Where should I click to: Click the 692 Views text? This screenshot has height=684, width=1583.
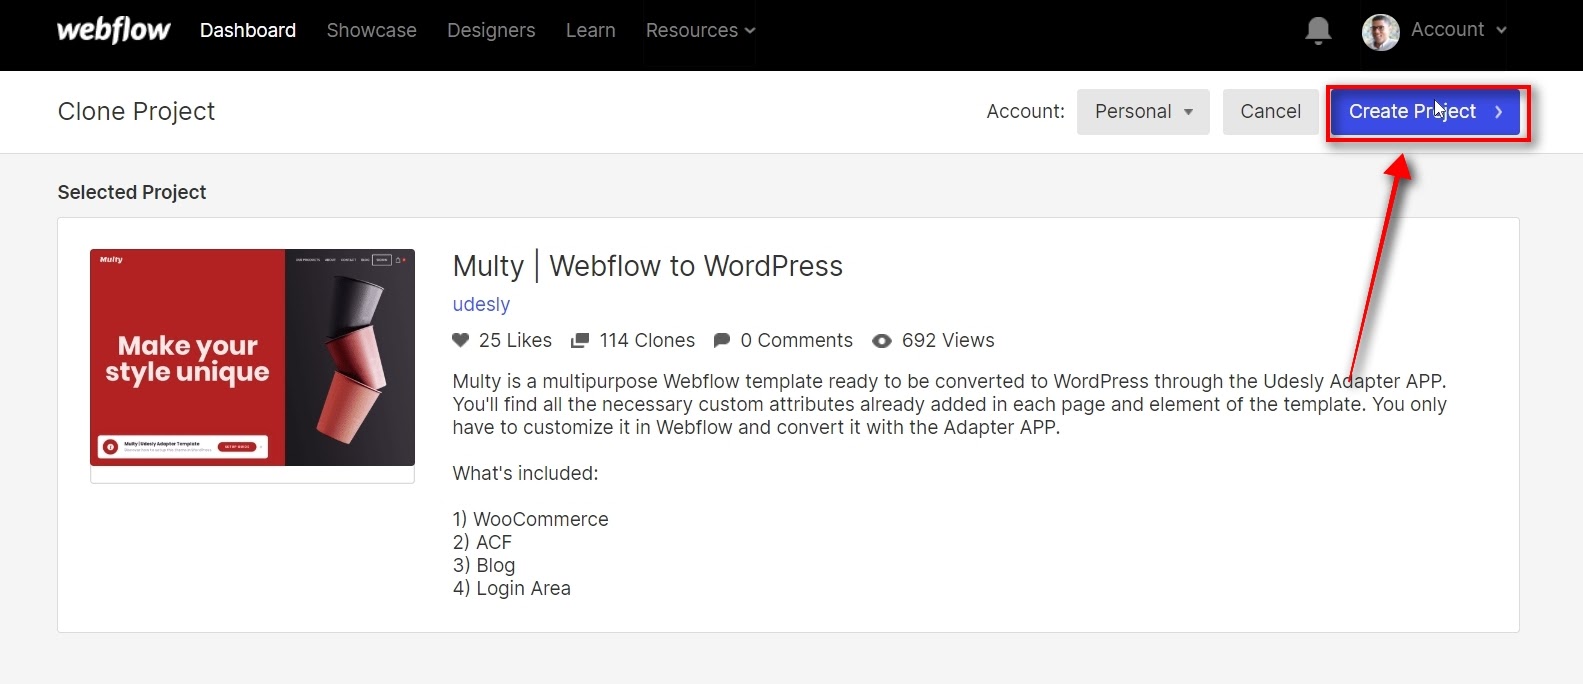[x=948, y=341]
